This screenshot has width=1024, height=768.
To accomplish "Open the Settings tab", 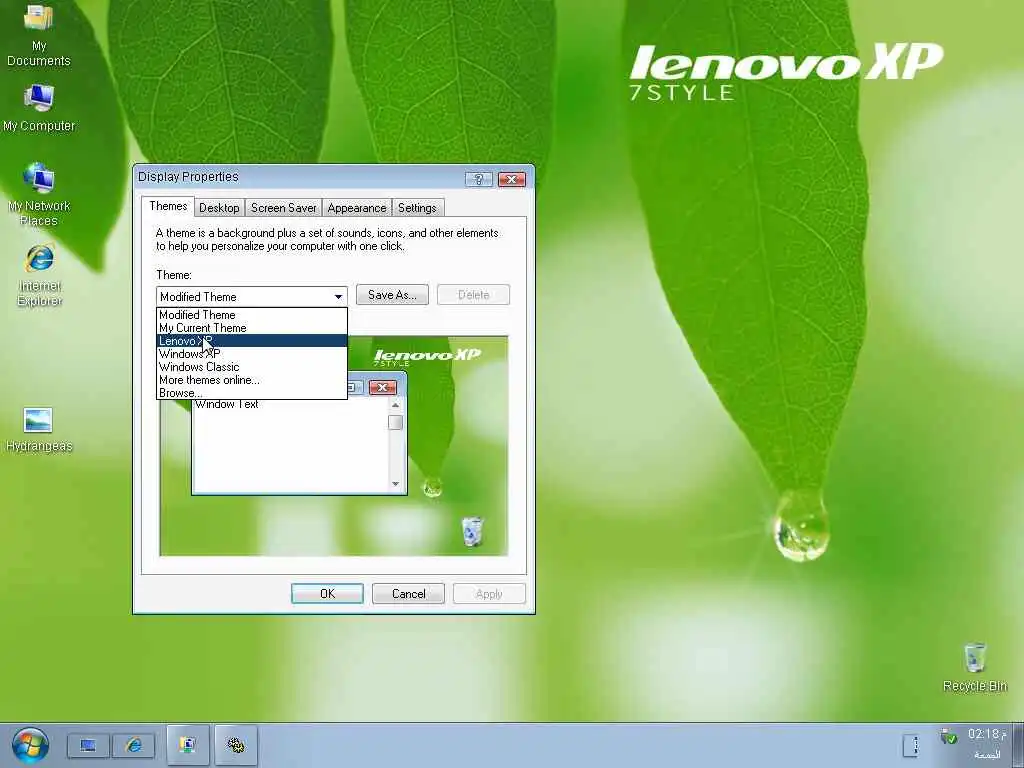I will pos(417,208).
